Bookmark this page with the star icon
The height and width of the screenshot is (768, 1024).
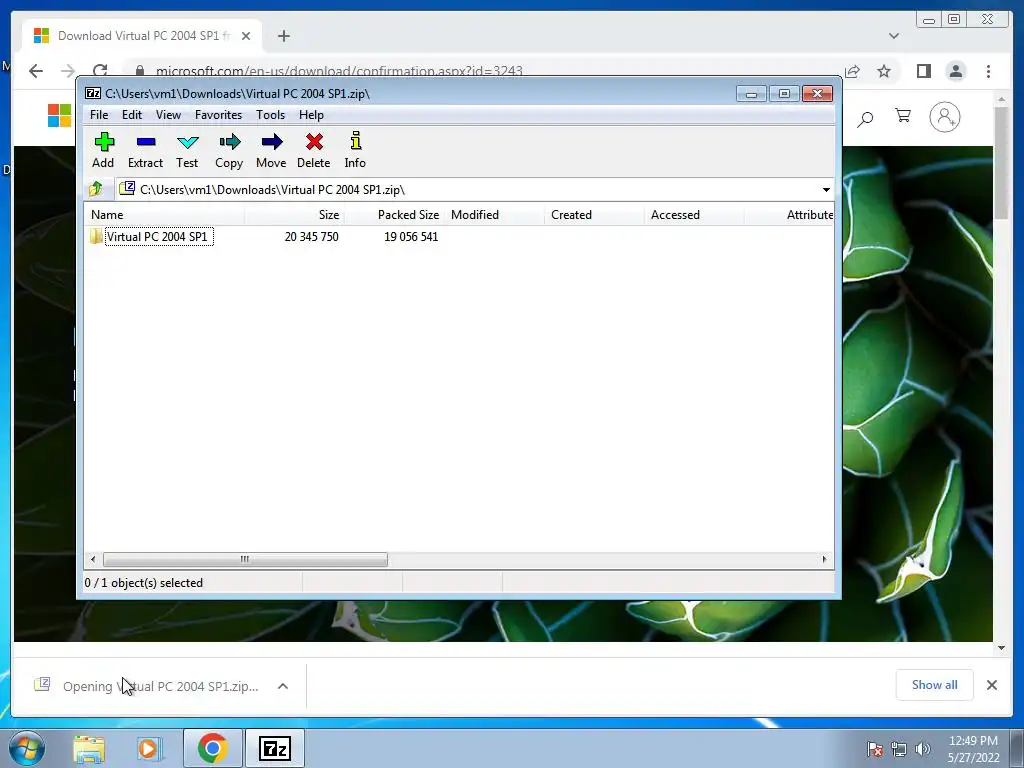(884, 71)
